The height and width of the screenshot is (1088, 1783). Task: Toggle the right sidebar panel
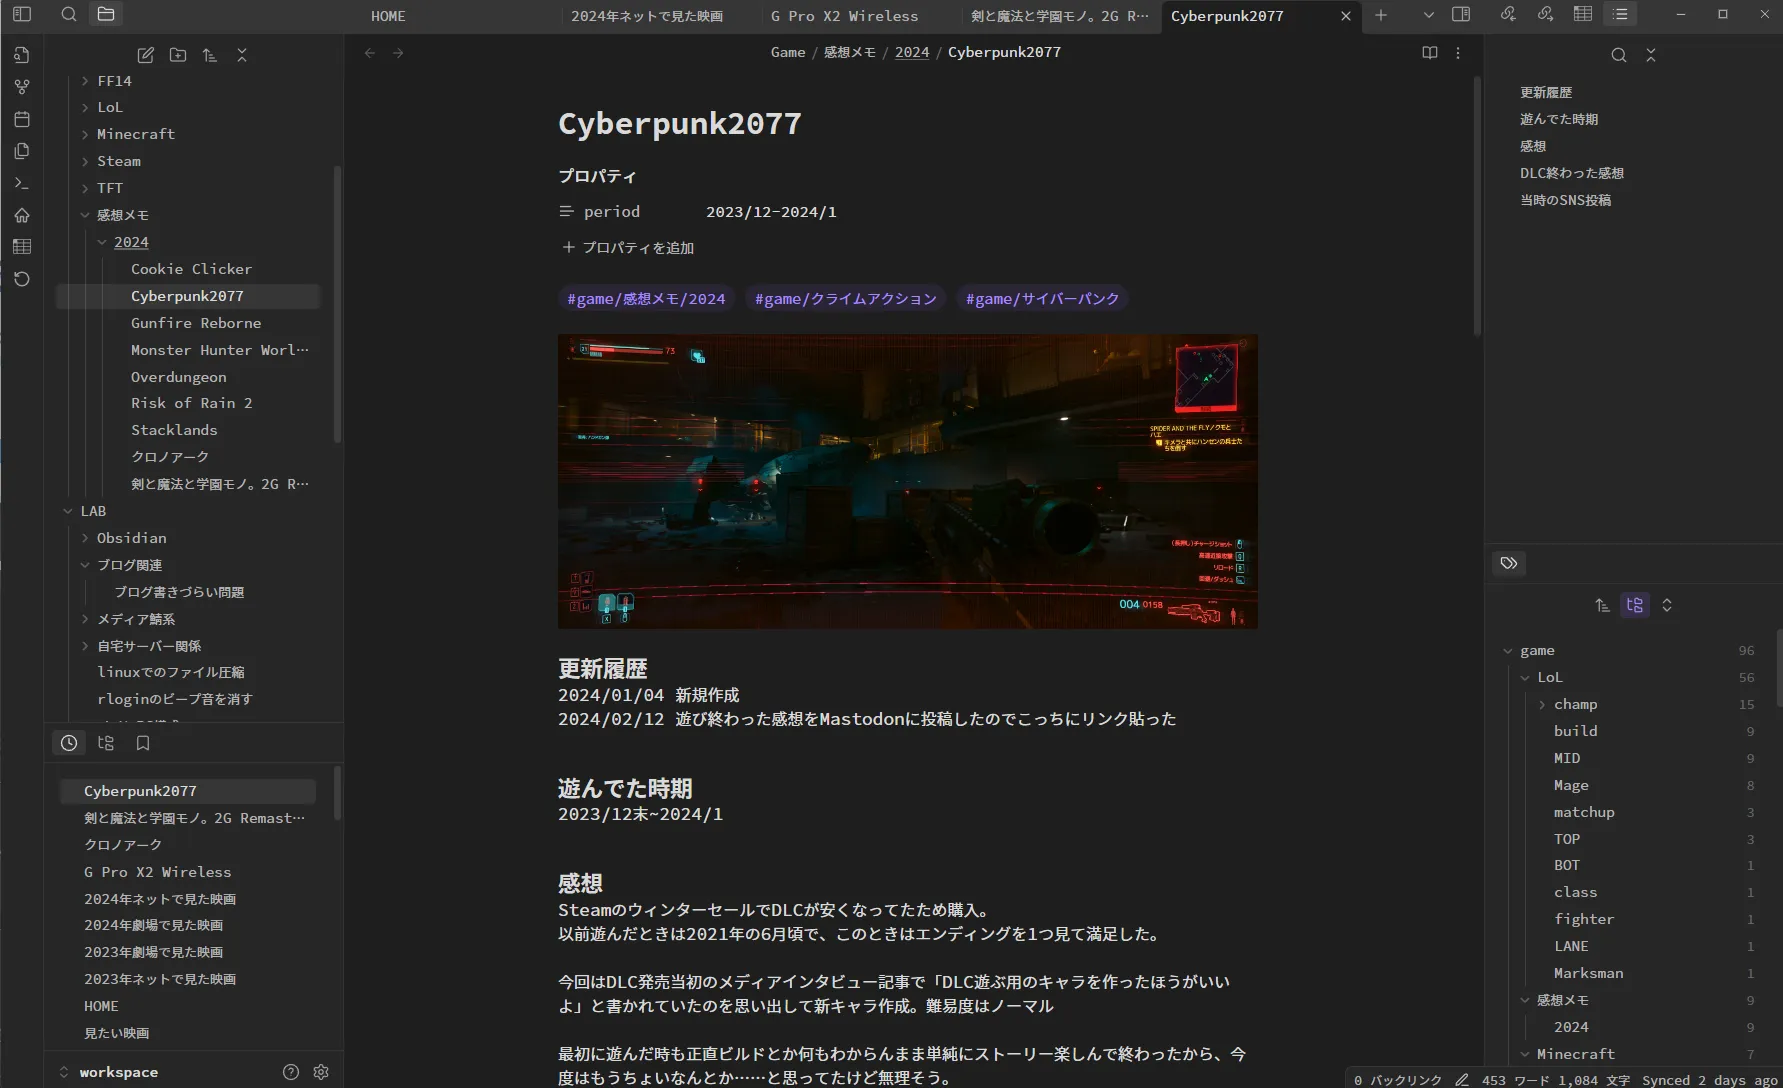tap(1461, 14)
